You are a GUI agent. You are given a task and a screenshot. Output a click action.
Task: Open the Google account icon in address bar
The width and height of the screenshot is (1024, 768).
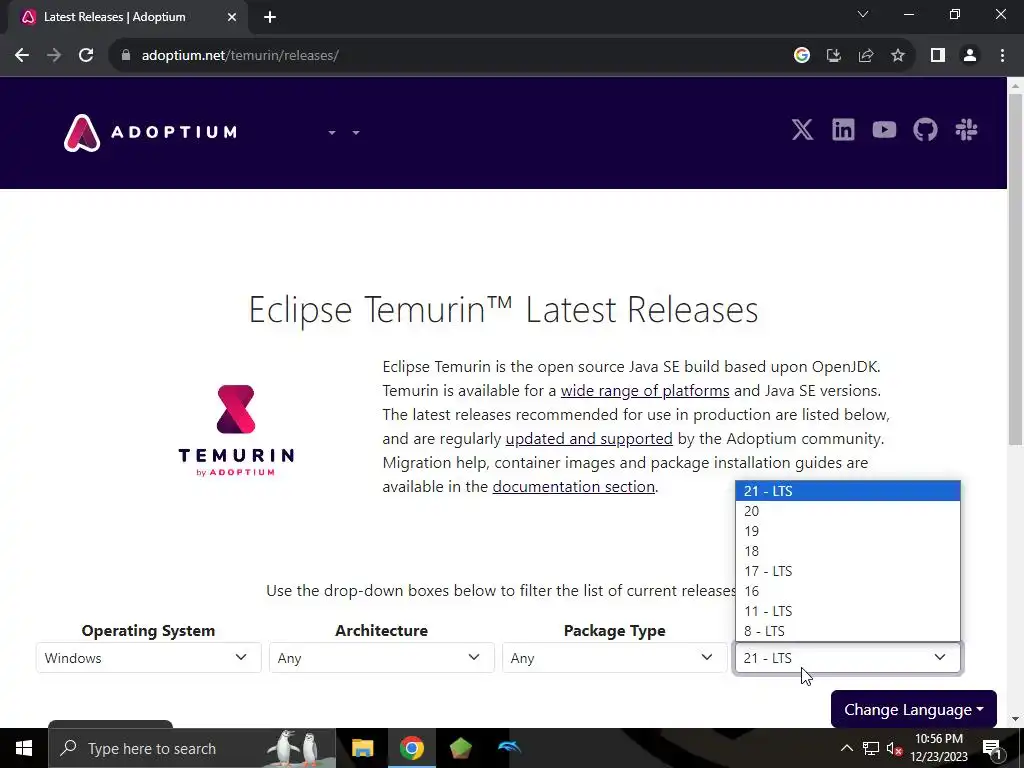tap(802, 56)
